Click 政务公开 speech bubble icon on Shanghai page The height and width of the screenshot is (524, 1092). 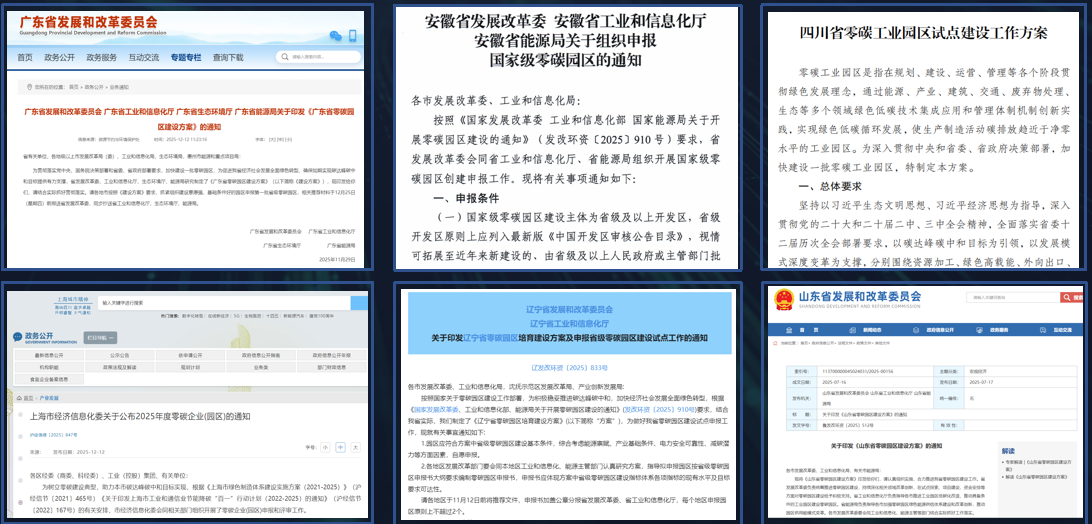click(x=17, y=337)
